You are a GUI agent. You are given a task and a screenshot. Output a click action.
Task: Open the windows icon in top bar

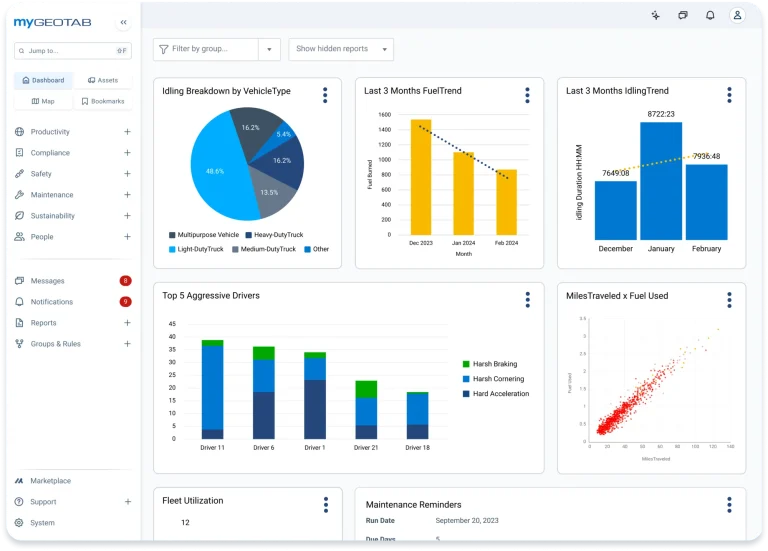(683, 16)
